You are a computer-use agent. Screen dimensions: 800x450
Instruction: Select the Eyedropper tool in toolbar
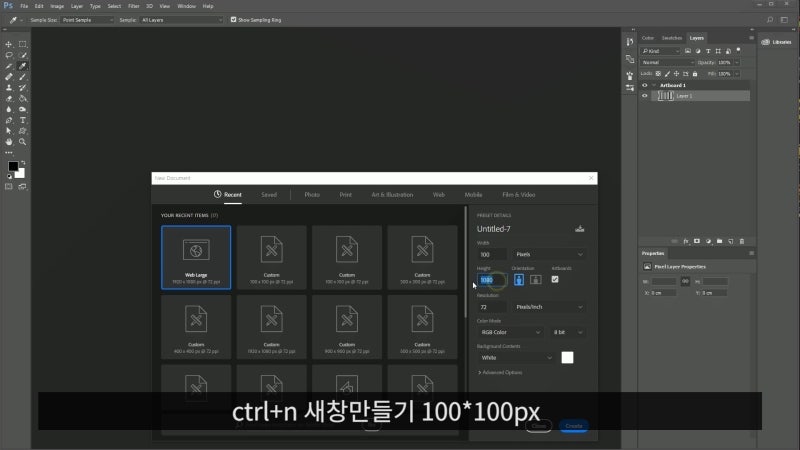pyautogui.click(x=22, y=66)
